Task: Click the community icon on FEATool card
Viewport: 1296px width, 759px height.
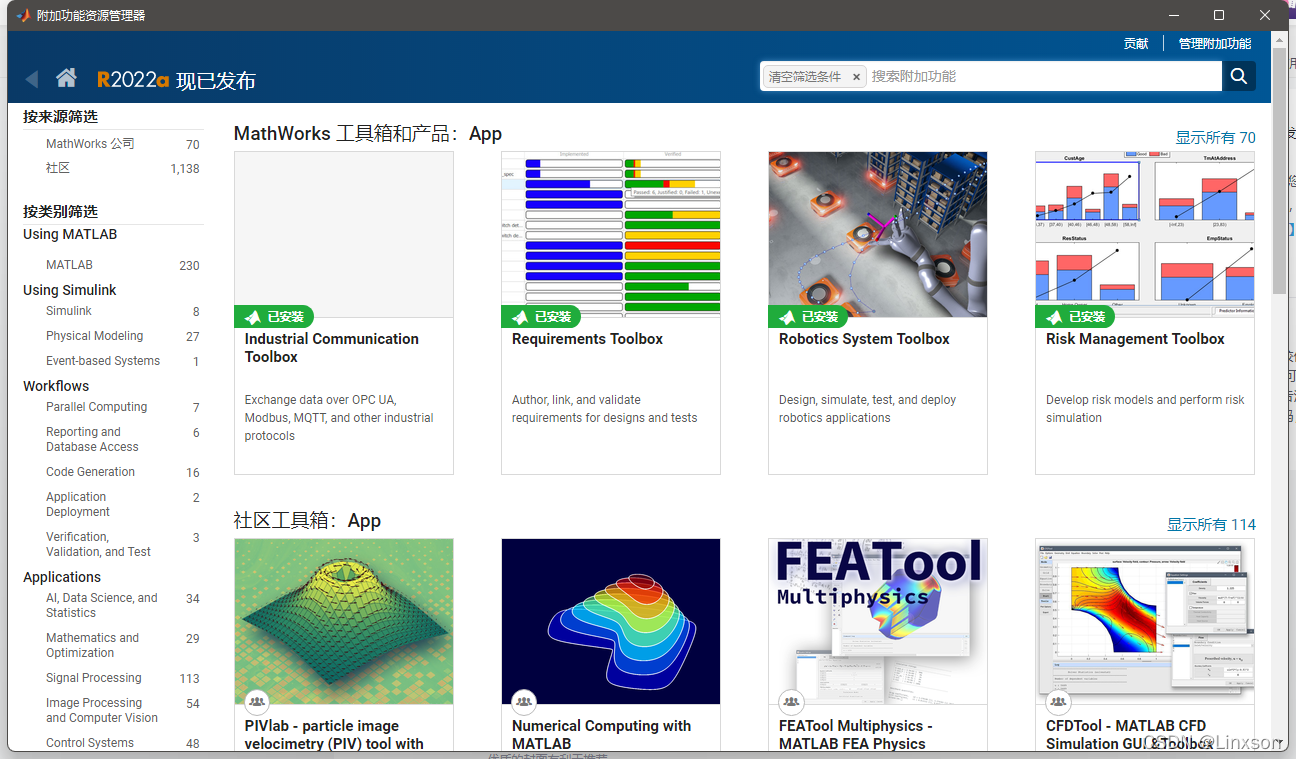Action: pos(791,702)
